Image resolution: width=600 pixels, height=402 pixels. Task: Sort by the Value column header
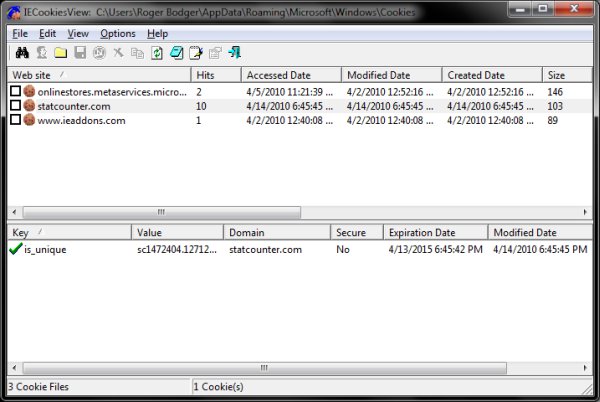178,232
